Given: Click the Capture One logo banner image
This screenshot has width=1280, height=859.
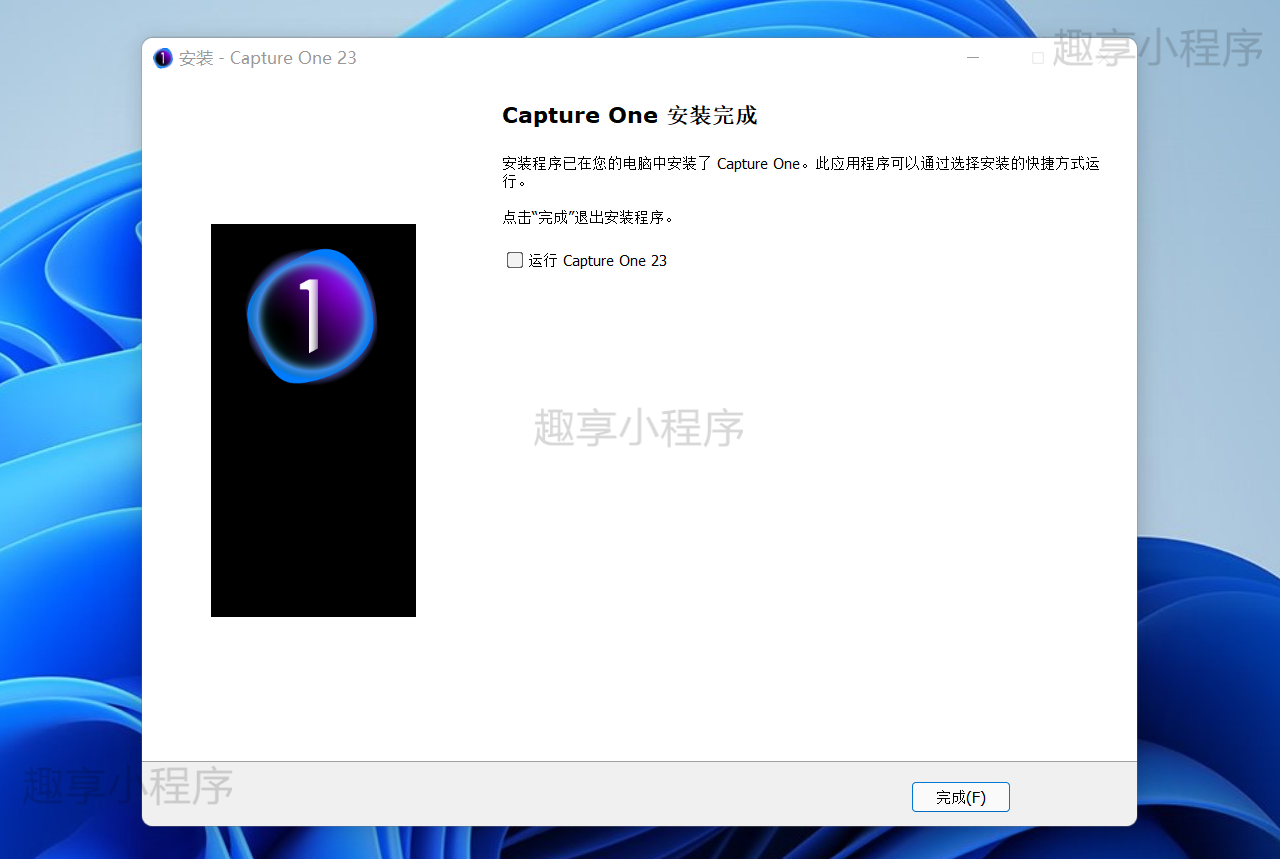Looking at the screenshot, I should click(x=313, y=420).
